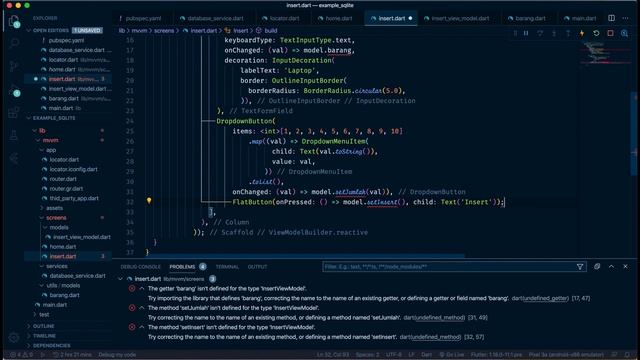Click the filter funnel icon in Problems panel
This screenshot has height=360, width=640.
(580, 267)
